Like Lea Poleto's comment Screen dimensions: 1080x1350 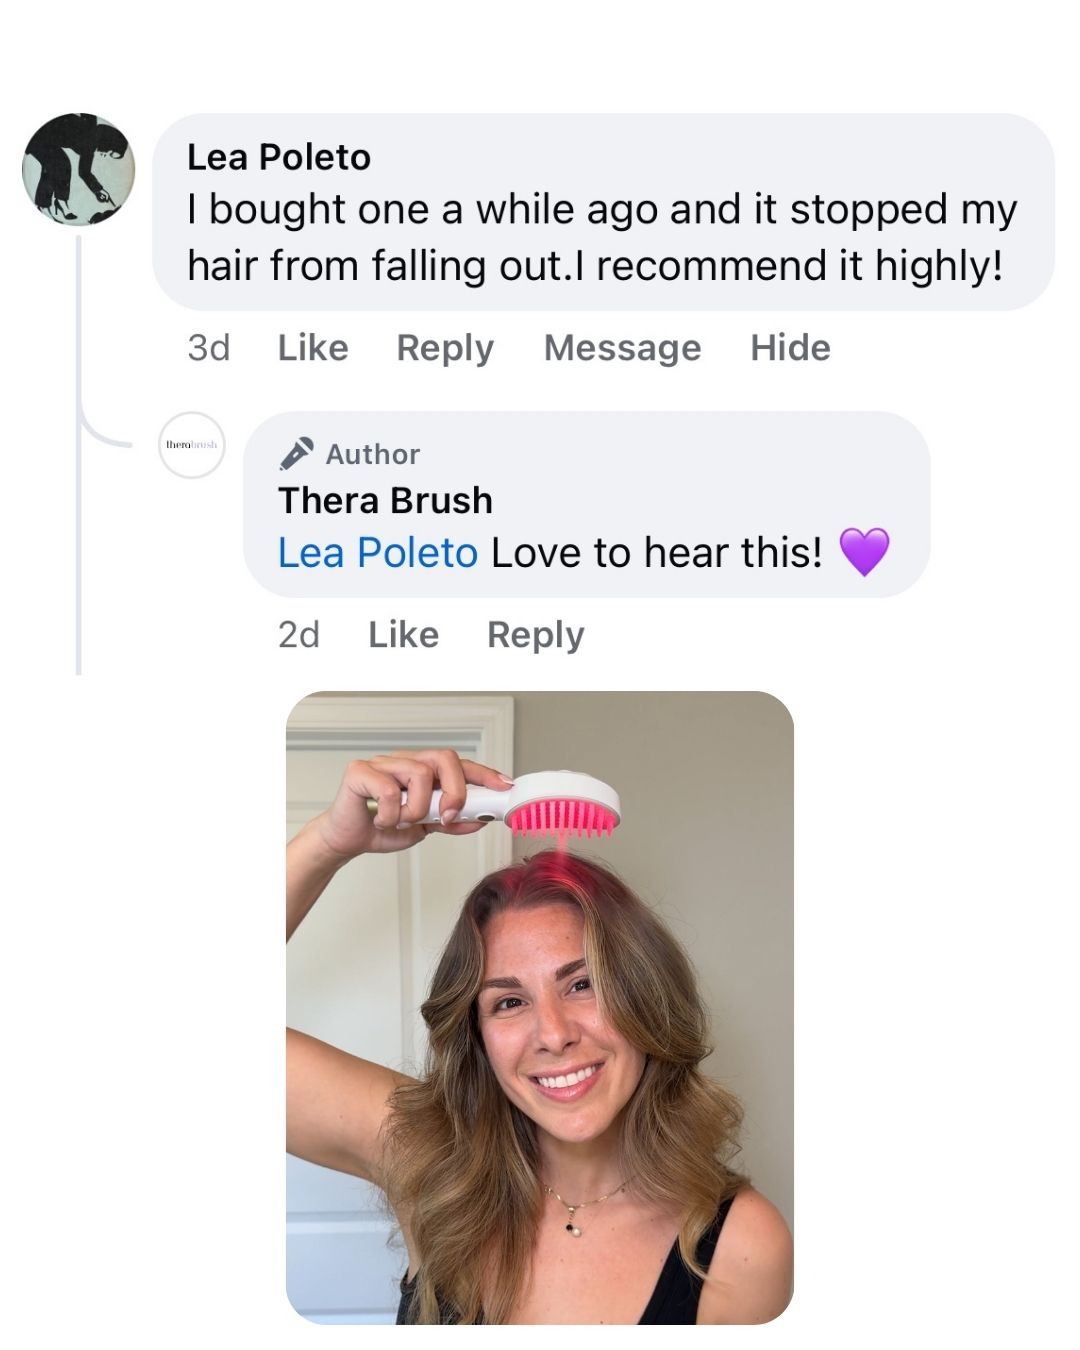coord(313,348)
